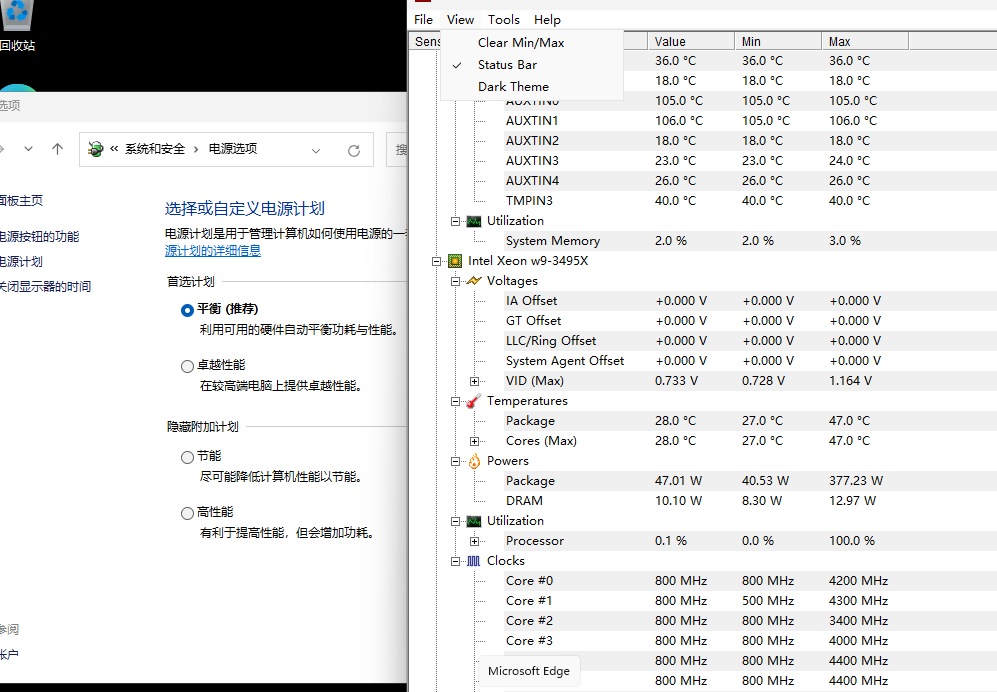The image size is (997, 692).
Task: Select the 卓越性能 power plan
Action: coord(187,366)
